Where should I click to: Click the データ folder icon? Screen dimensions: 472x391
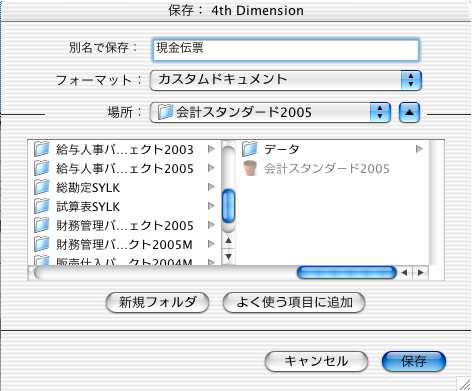[x=250, y=149]
